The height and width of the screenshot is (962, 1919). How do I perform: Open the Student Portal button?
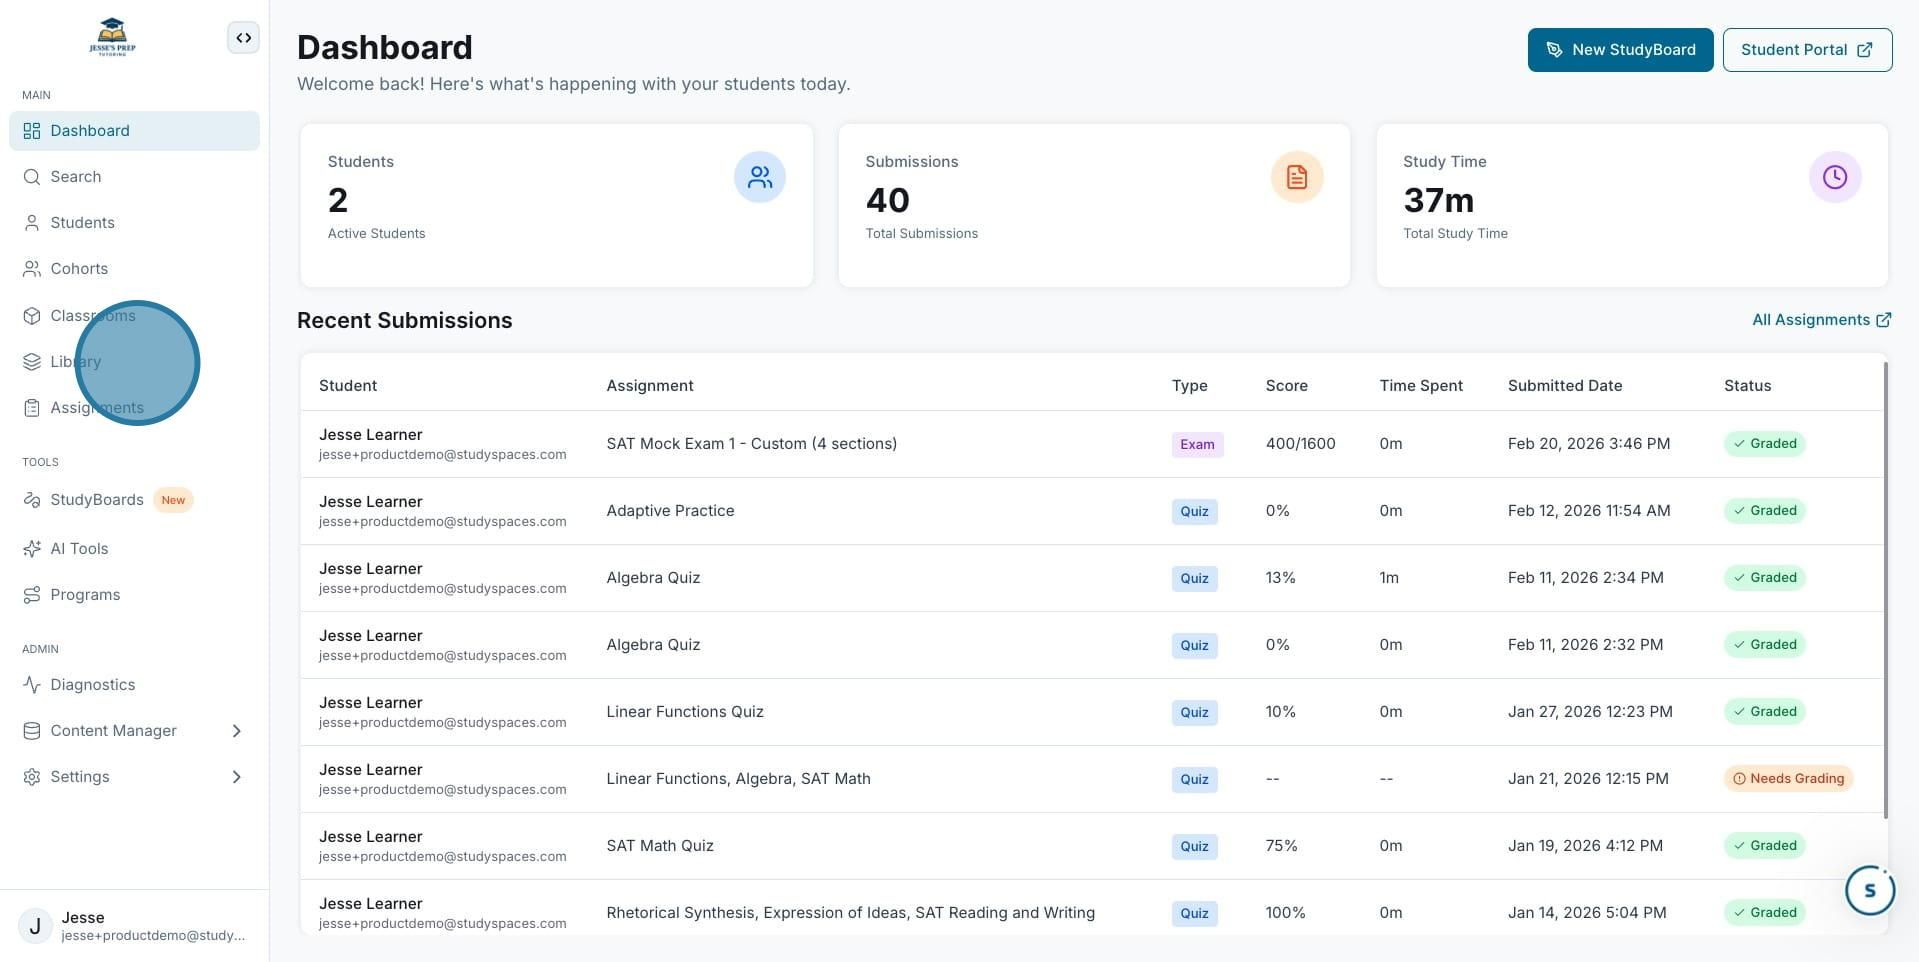1807,50
